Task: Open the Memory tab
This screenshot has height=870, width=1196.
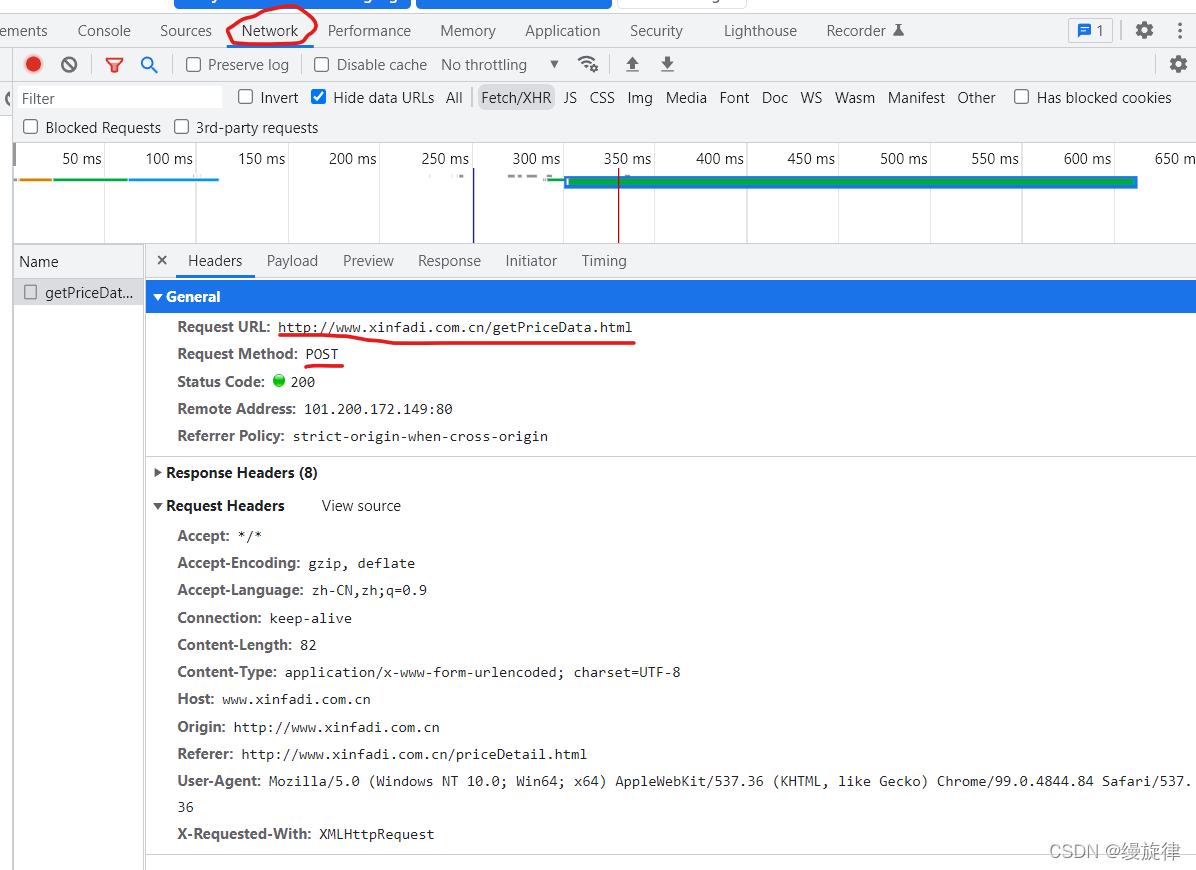Action: 468,31
